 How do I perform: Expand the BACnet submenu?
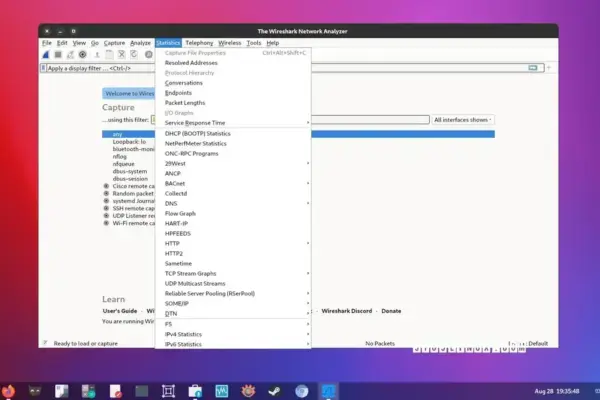[233, 183]
